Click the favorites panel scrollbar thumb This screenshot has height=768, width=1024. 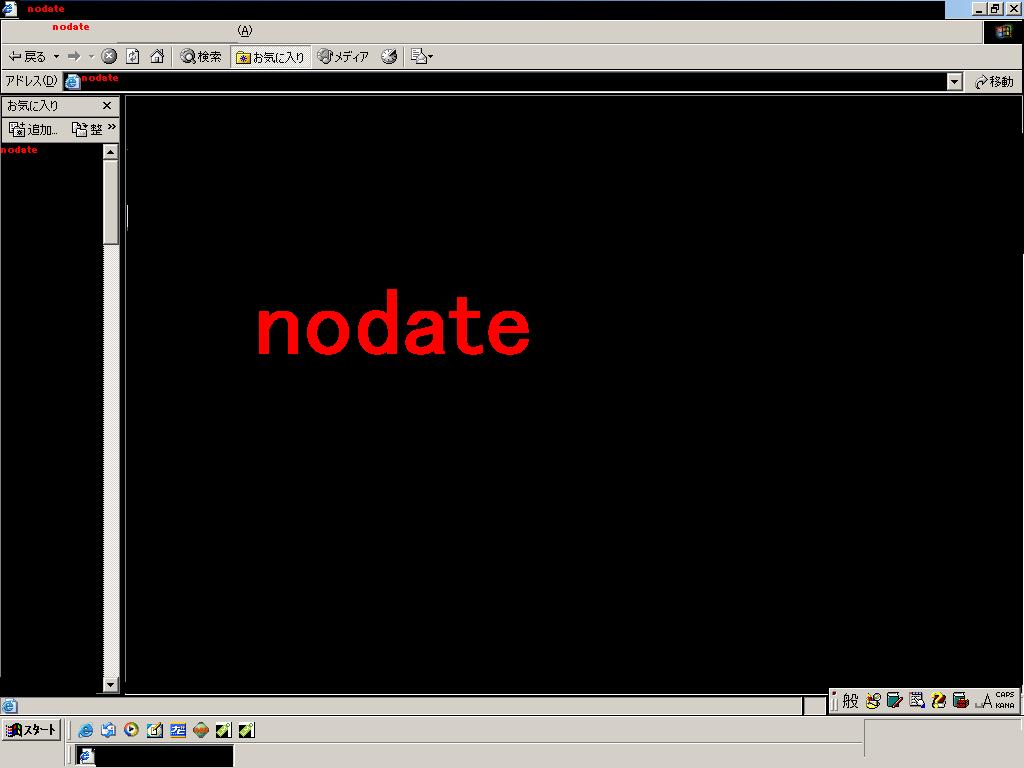click(x=110, y=202)
